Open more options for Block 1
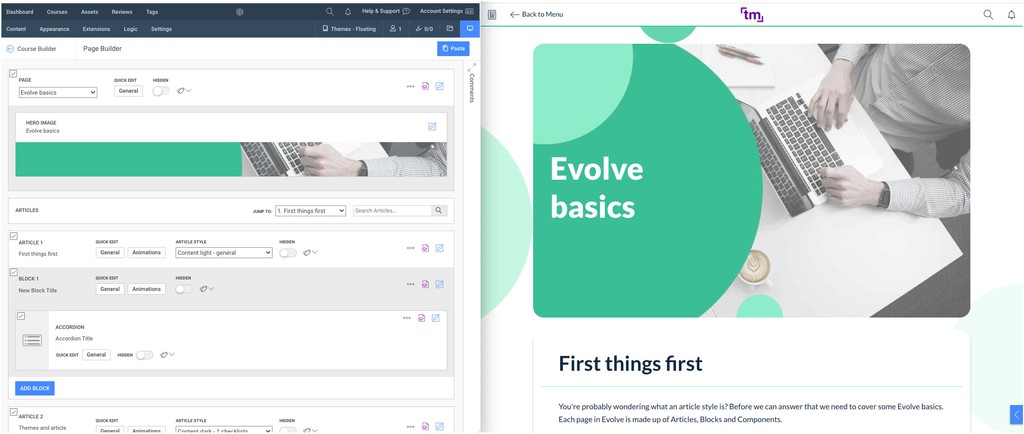Viewport: 1024px width, 434px height. tap(410, 285)
